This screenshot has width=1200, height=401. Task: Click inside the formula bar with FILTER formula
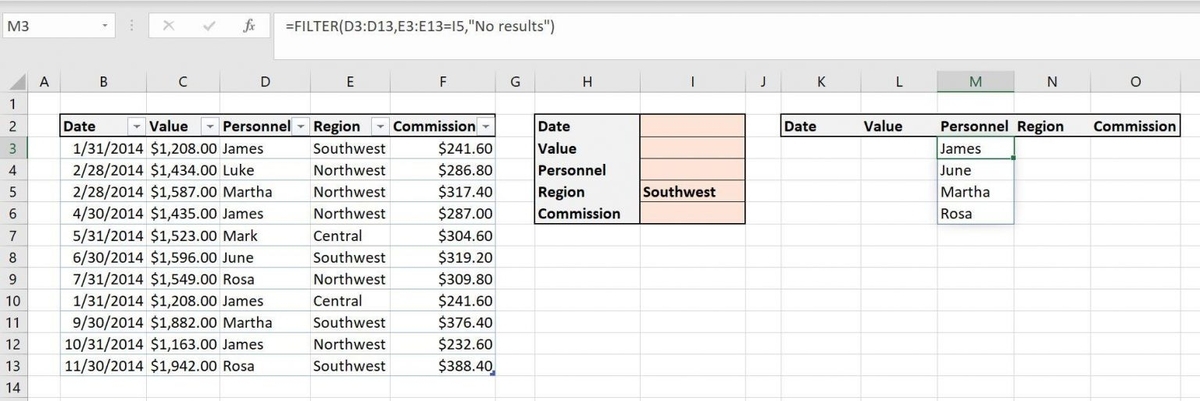click(x=700, y=27)
